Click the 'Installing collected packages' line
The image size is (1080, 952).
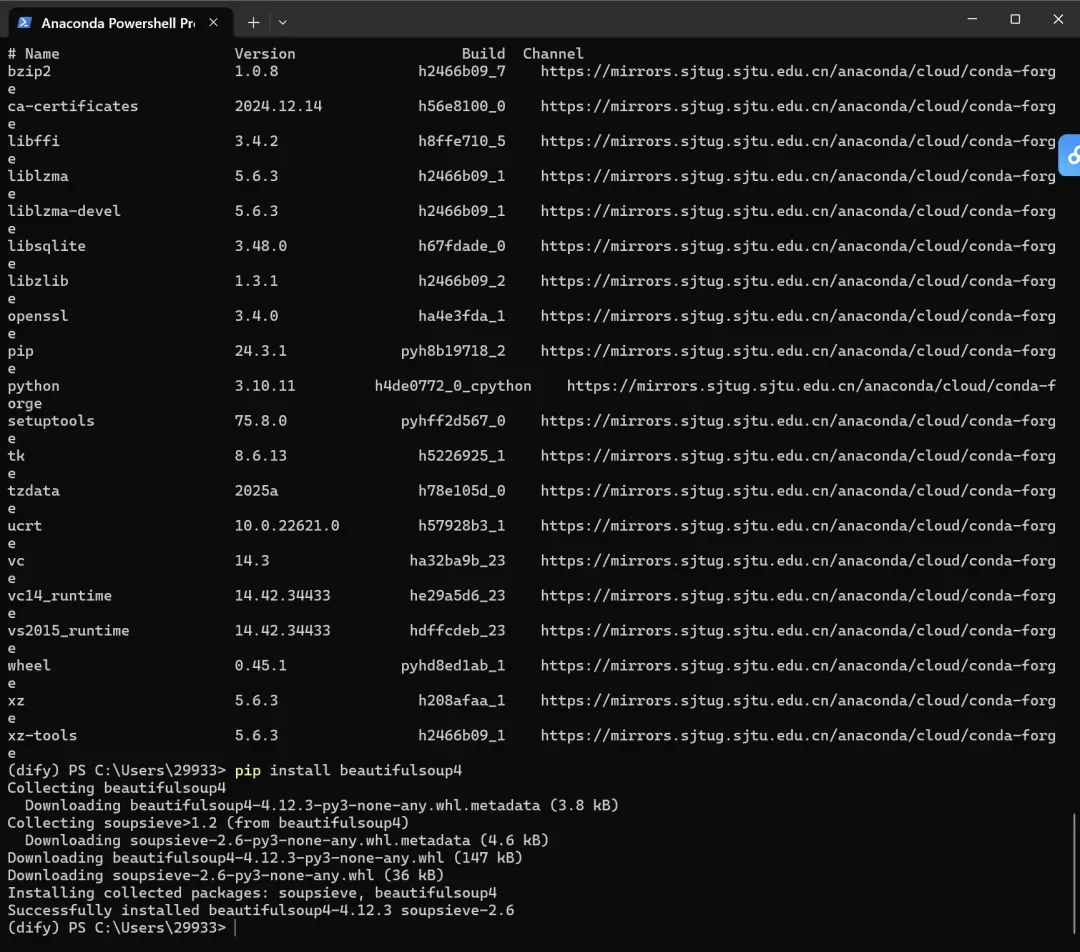coord(252,893)
